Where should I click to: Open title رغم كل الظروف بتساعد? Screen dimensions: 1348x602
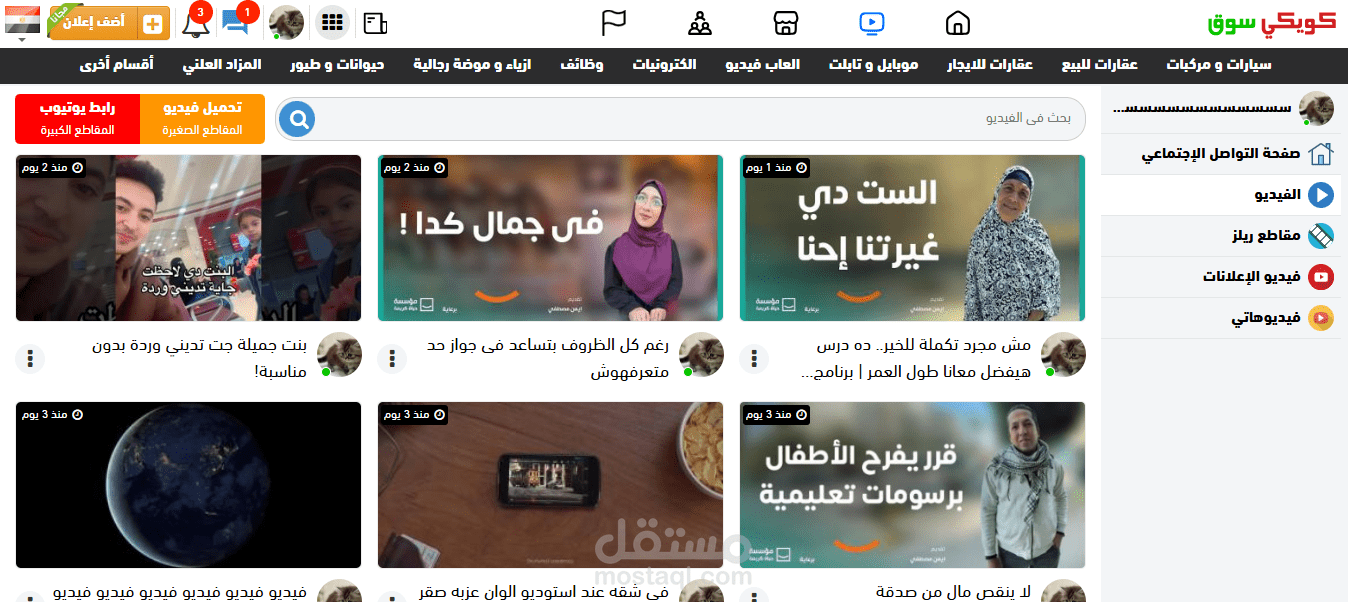548,358
